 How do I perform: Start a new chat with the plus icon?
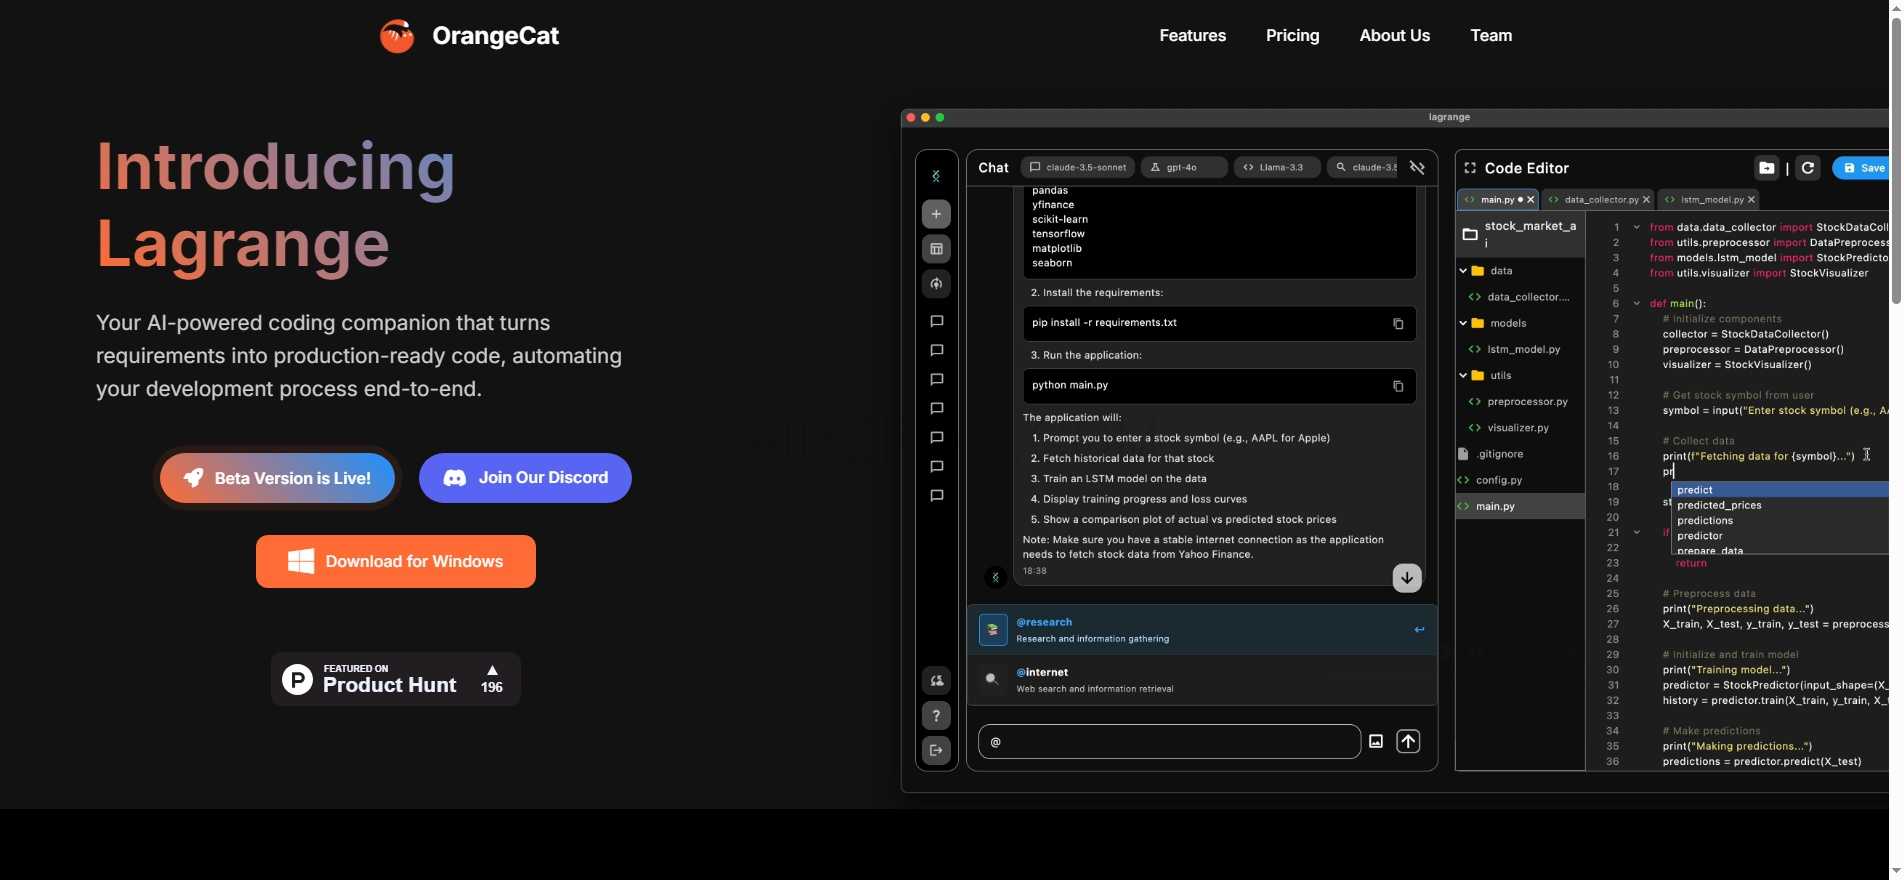pos(936,214)
